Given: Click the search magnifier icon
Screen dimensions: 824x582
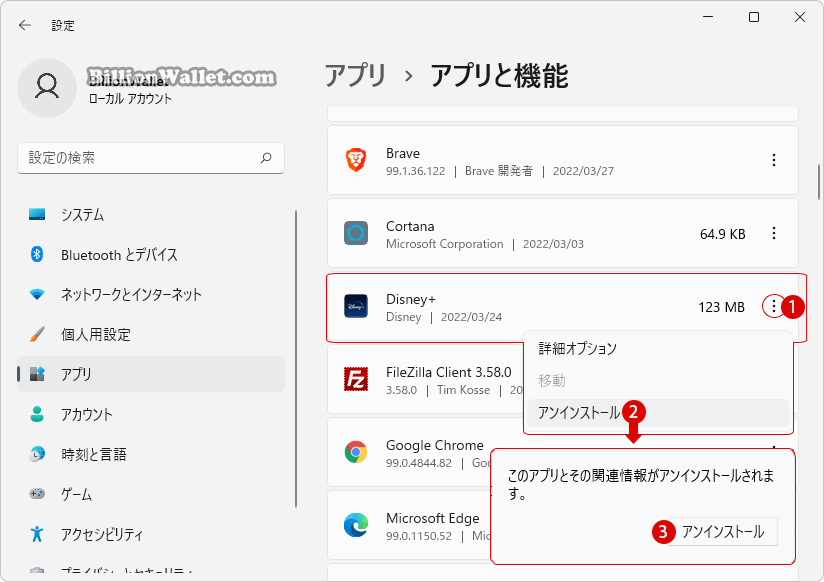Looking at the screenshot, I should pos(266,158).
